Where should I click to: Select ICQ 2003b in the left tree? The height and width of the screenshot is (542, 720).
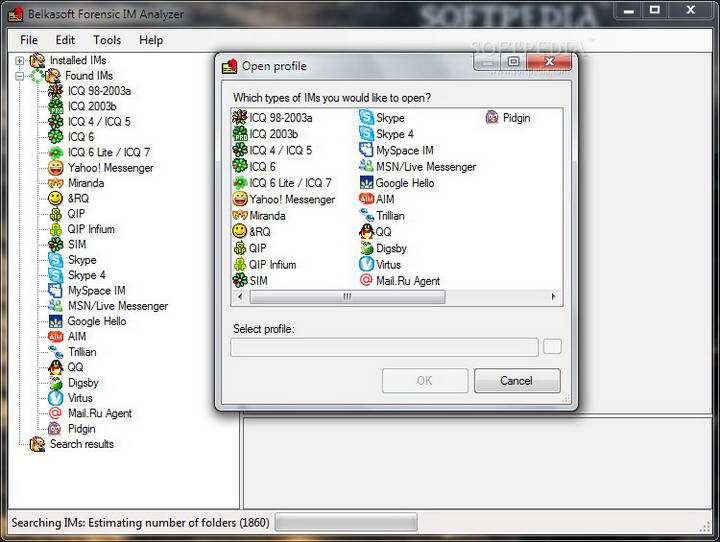tap(92, 106)
